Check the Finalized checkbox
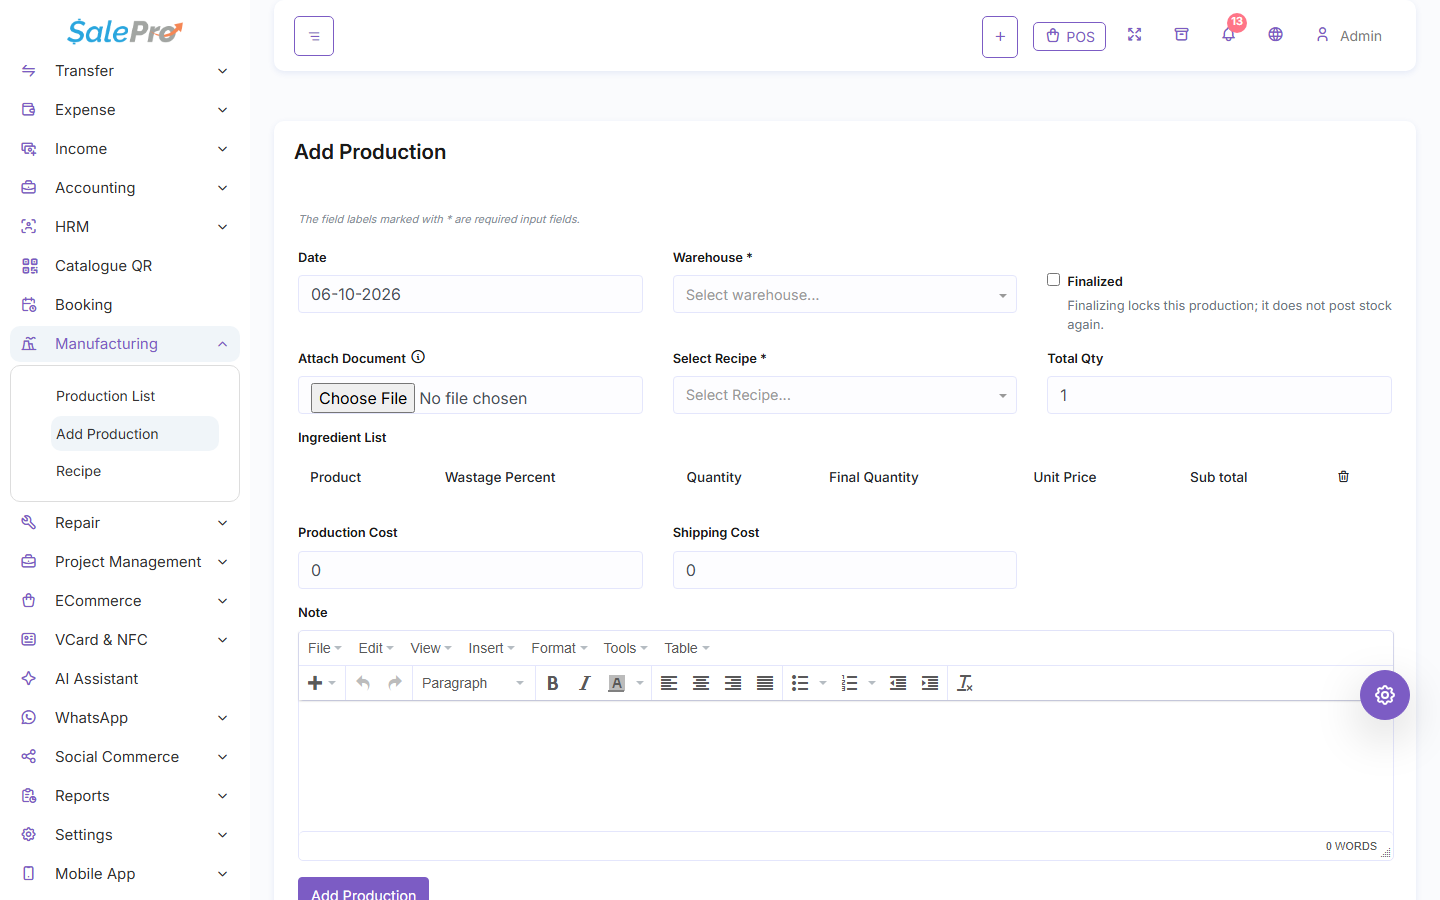This screenshot has width=1440, height=900. tap(1053, 280)
